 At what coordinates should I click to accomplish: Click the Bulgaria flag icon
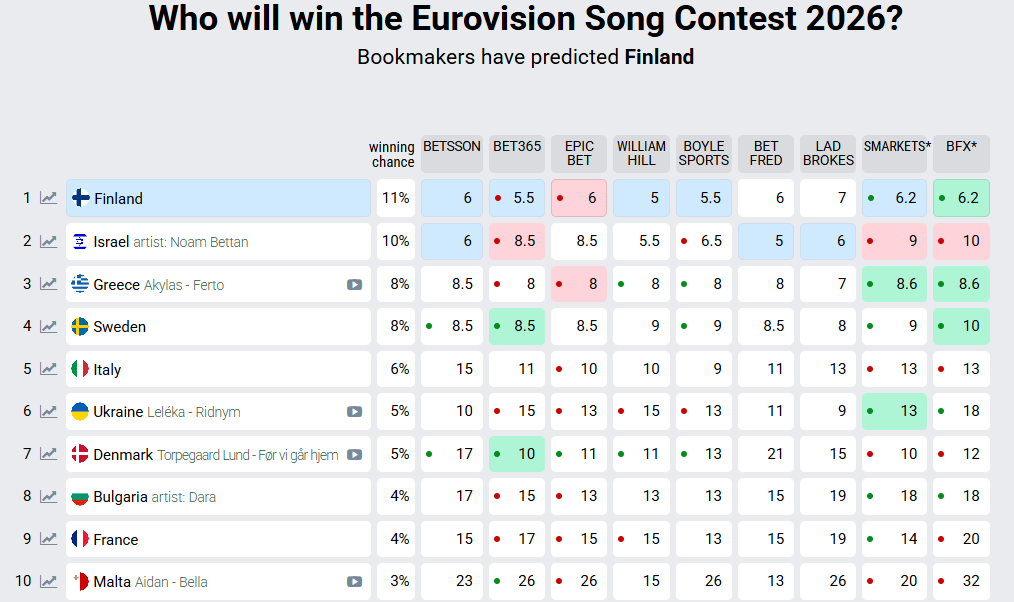click(x=80, y=496)
